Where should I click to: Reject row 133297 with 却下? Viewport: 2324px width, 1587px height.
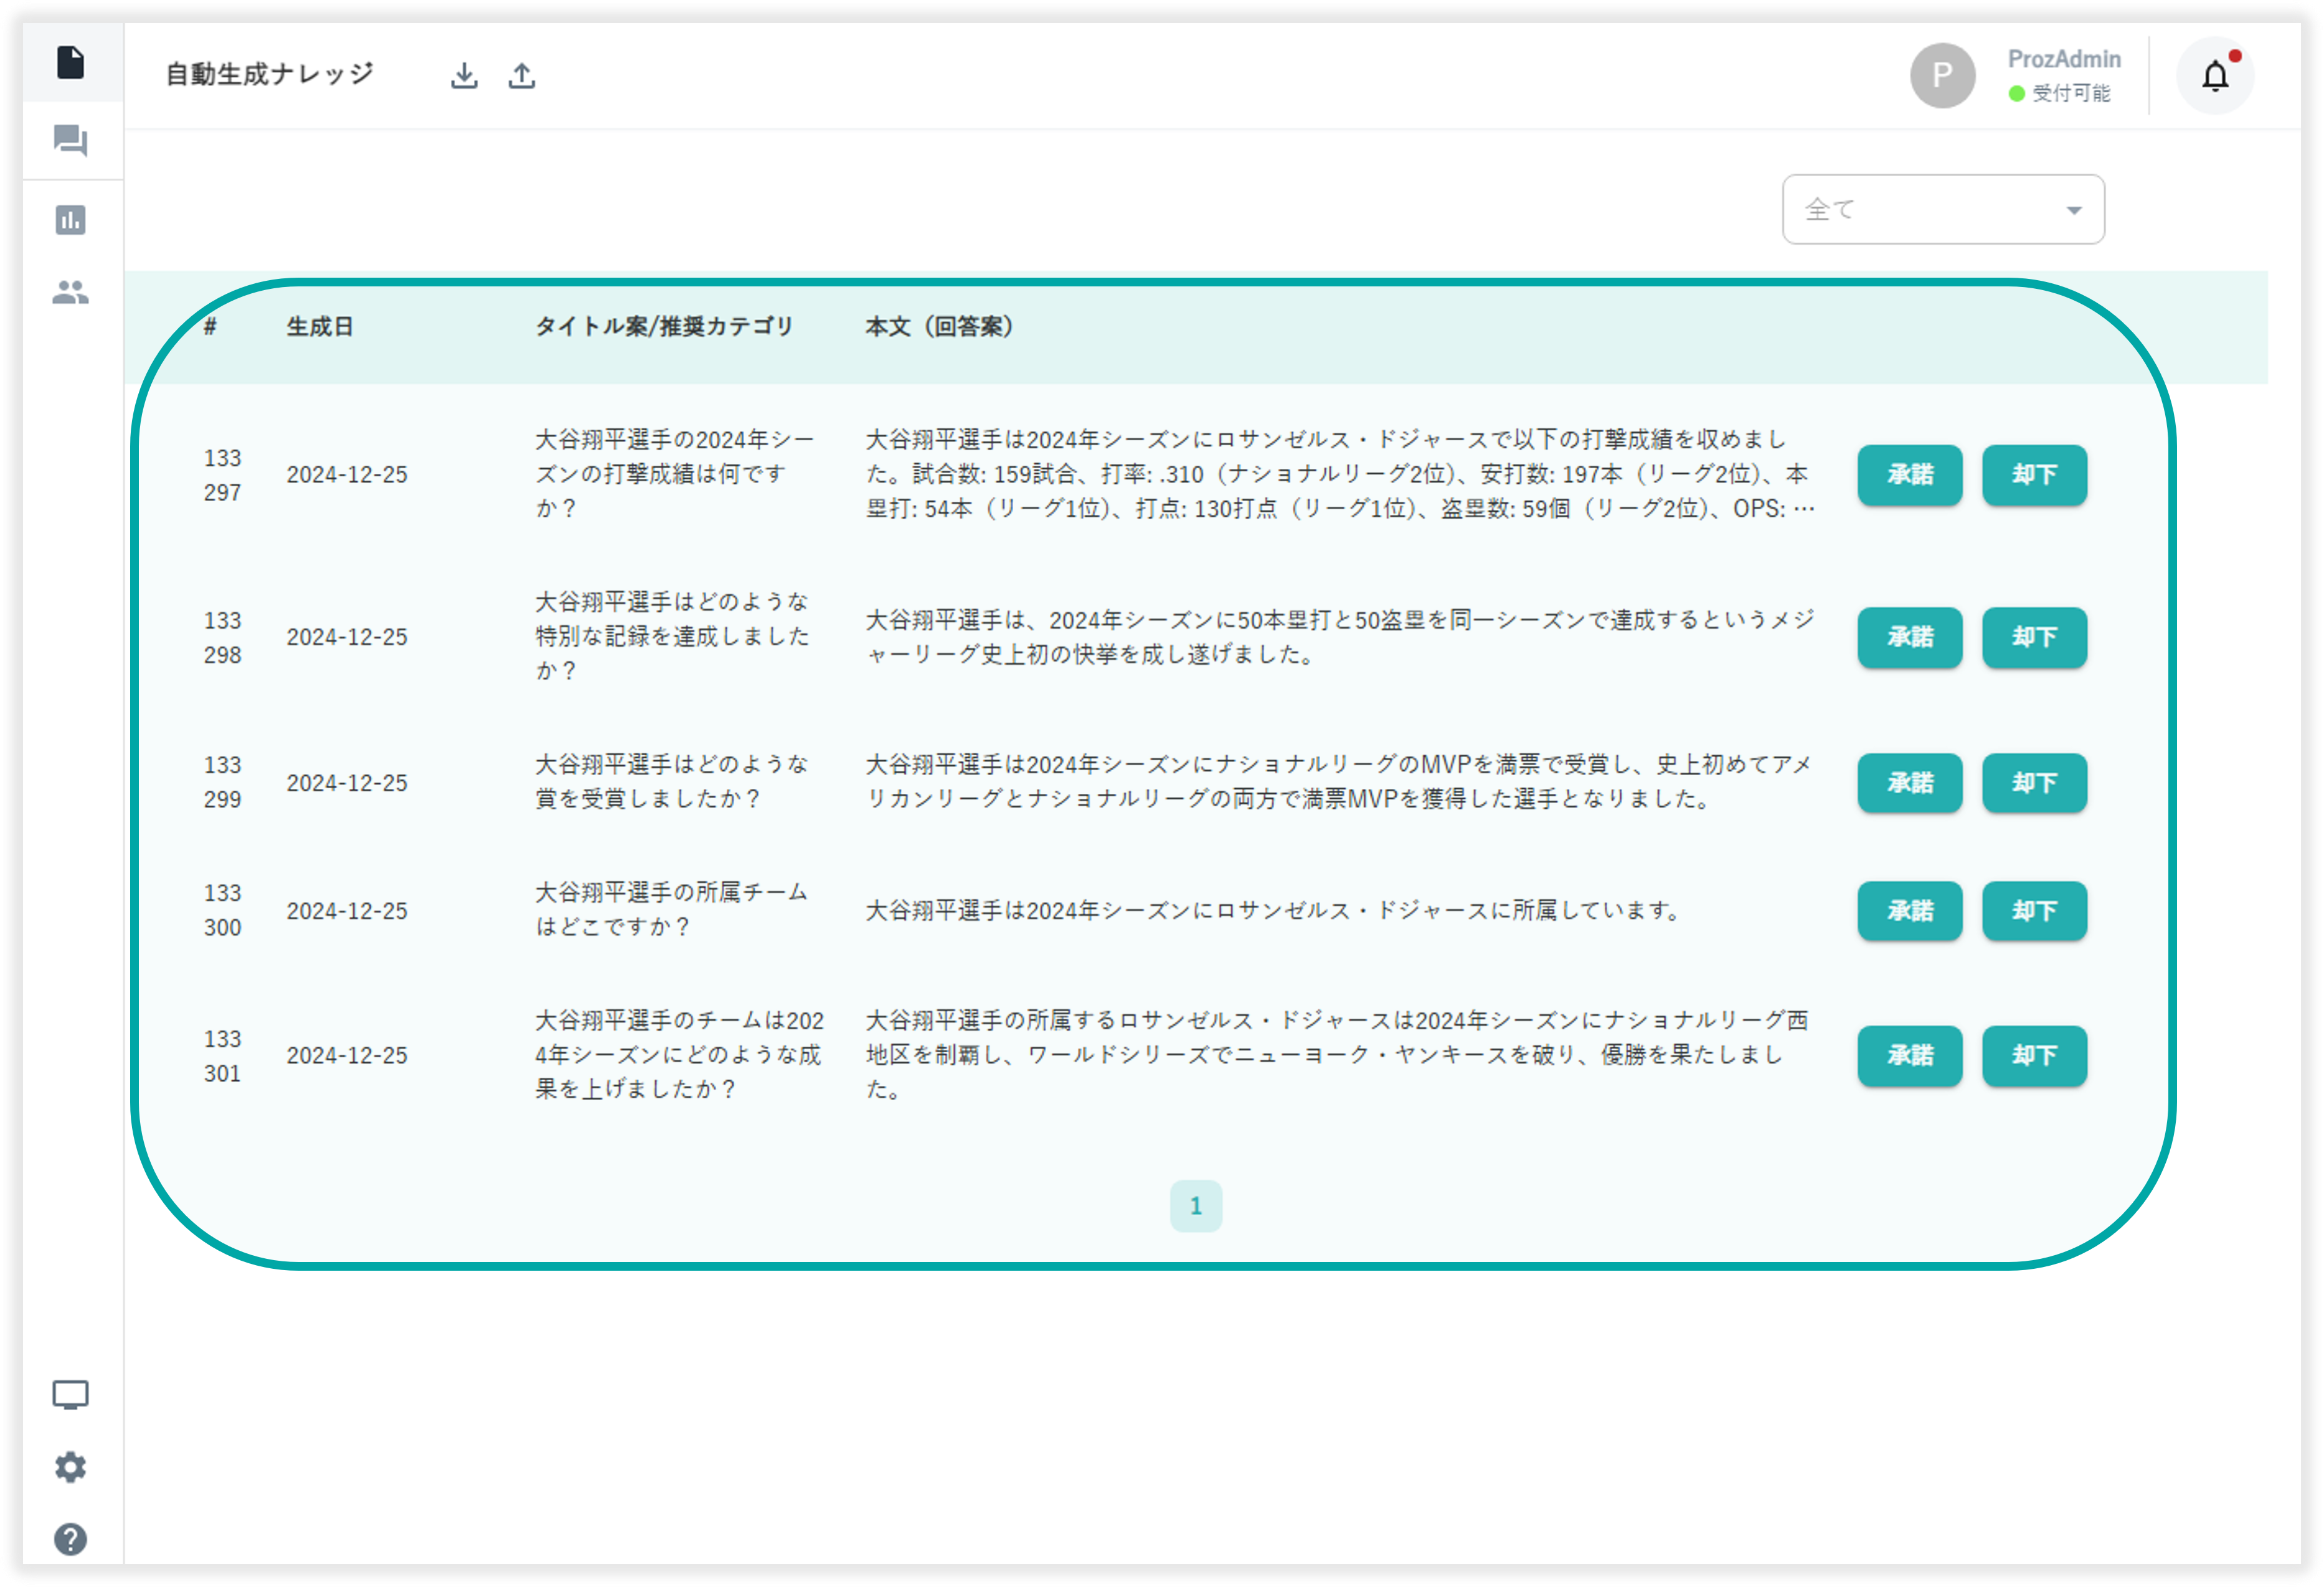(2034, 475)
